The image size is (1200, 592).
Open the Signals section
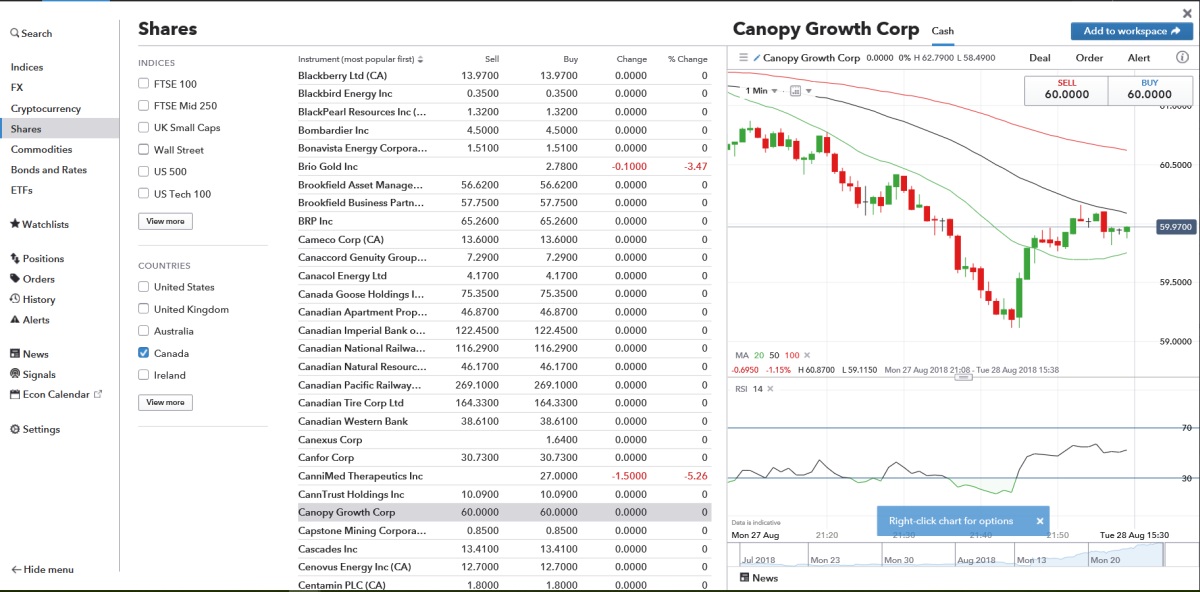[33, 374]
